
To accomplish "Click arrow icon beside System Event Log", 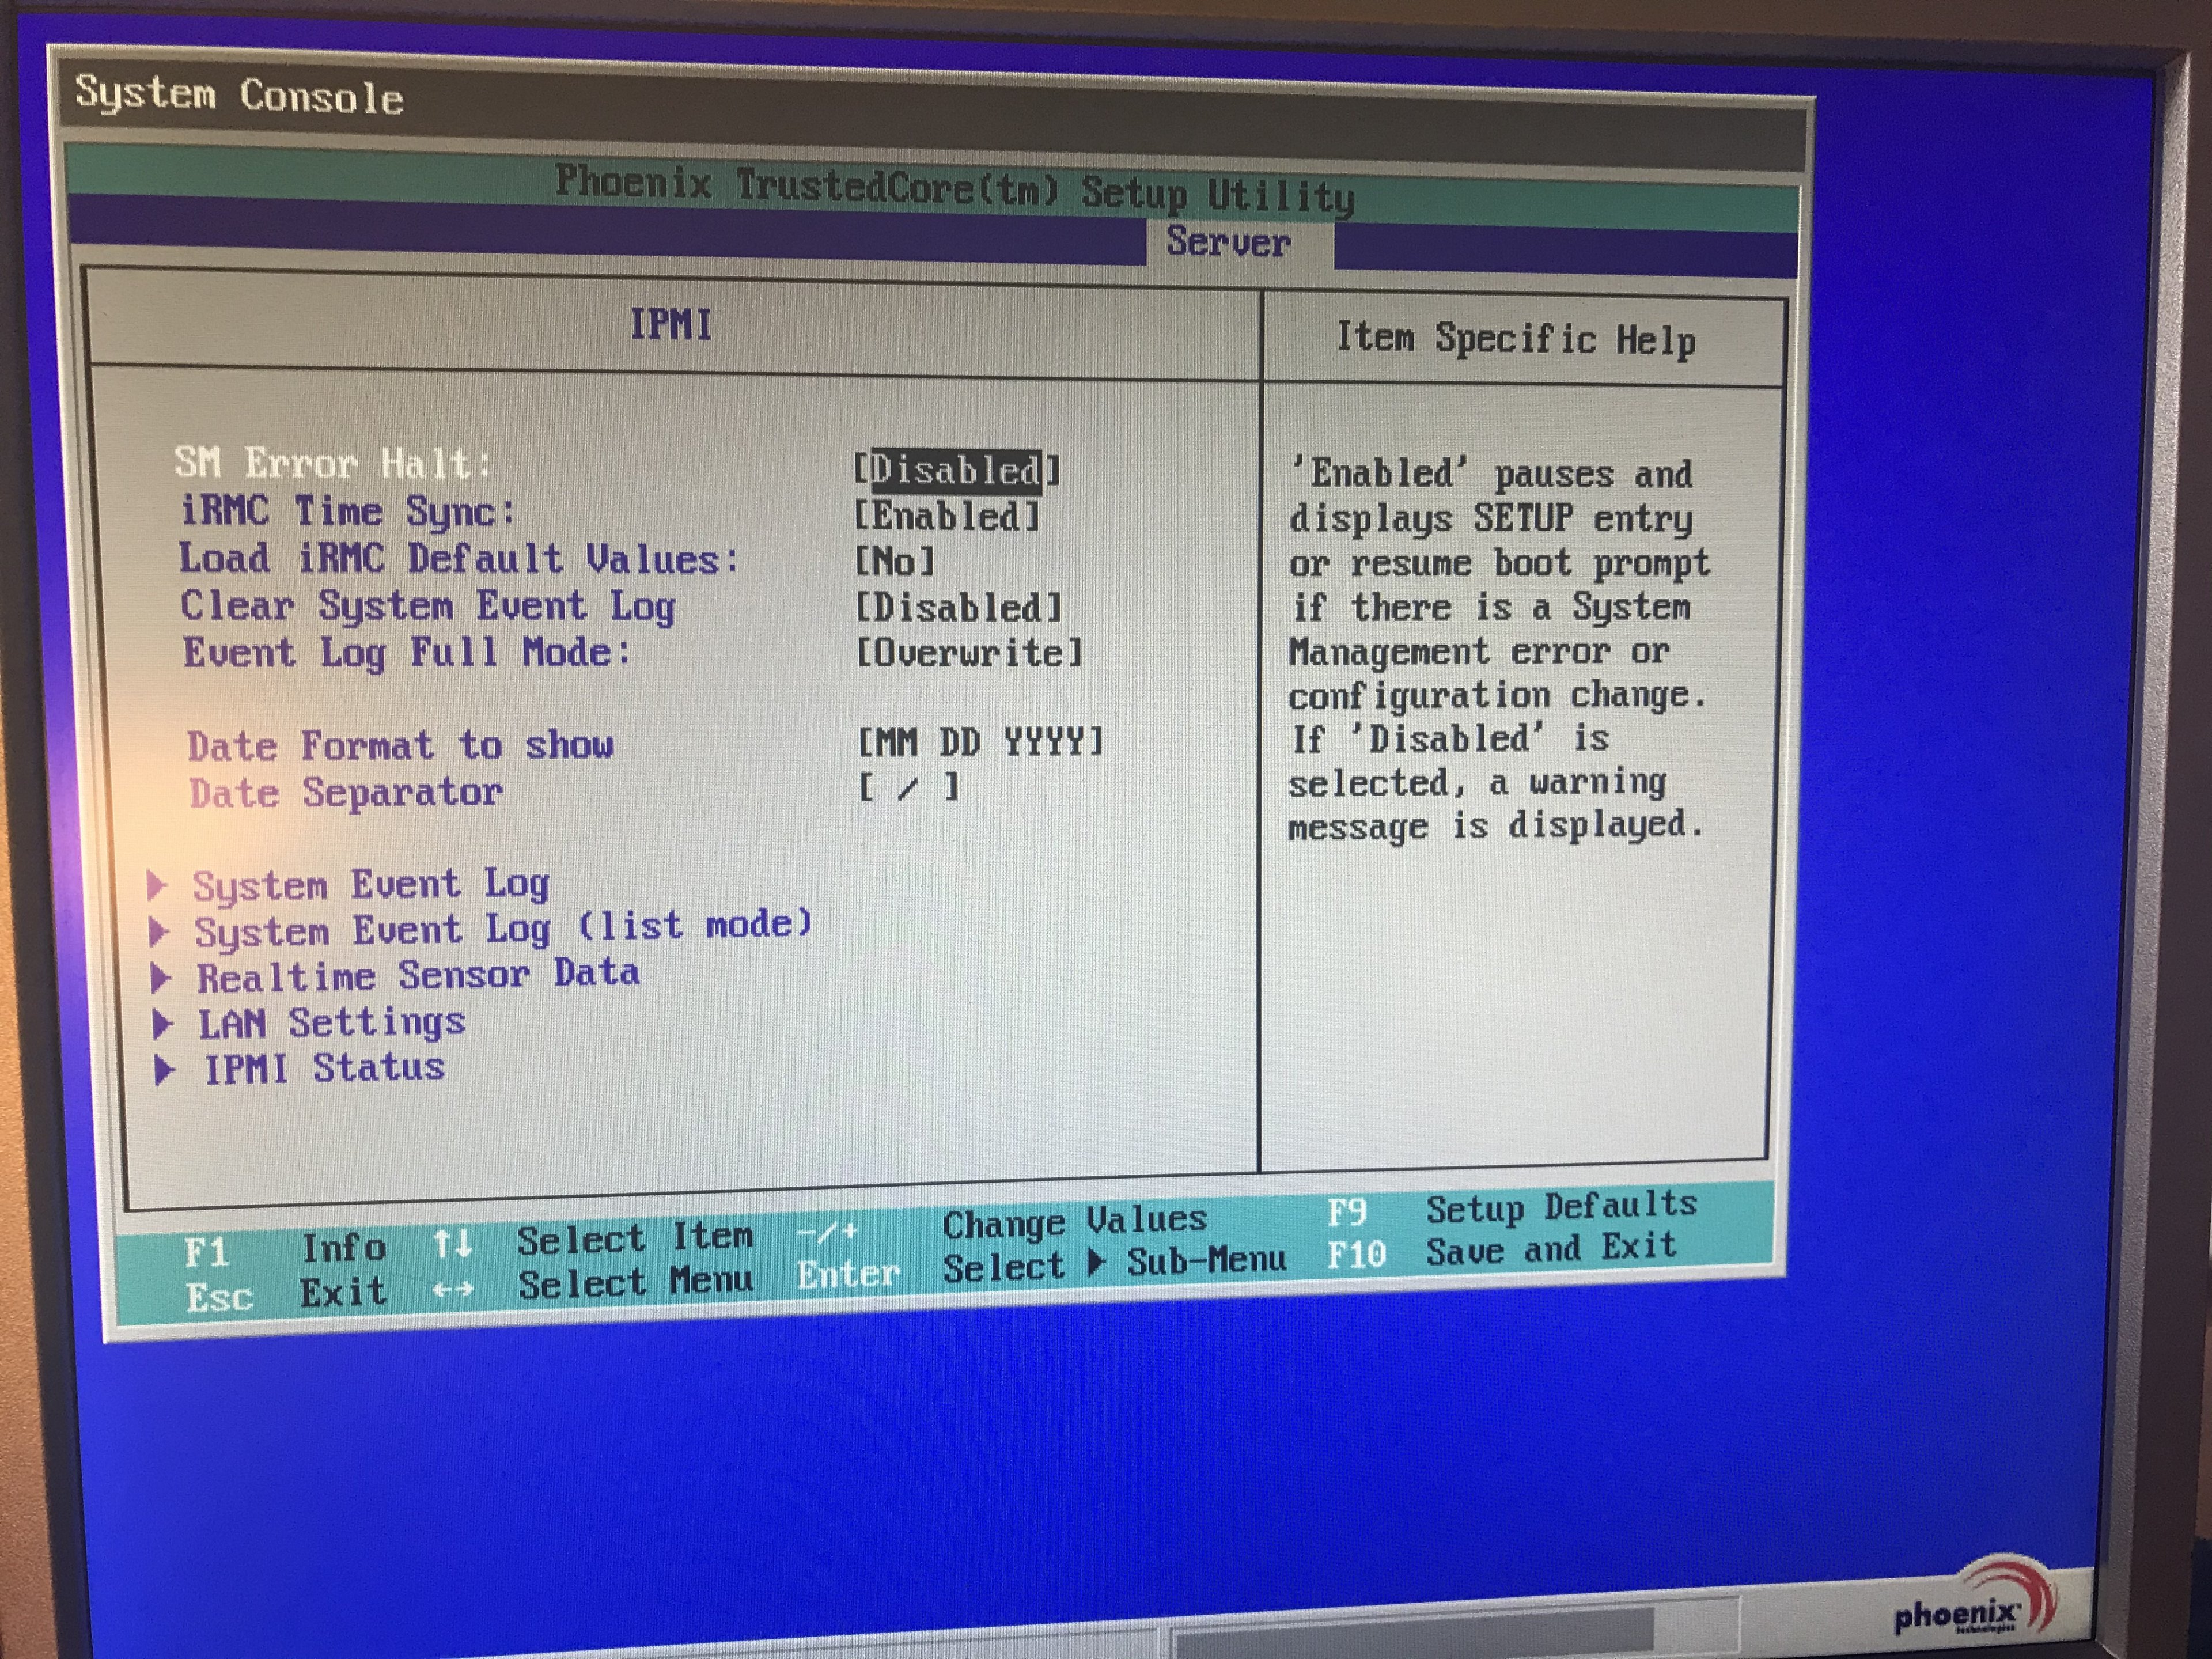I will pos(156,885).
